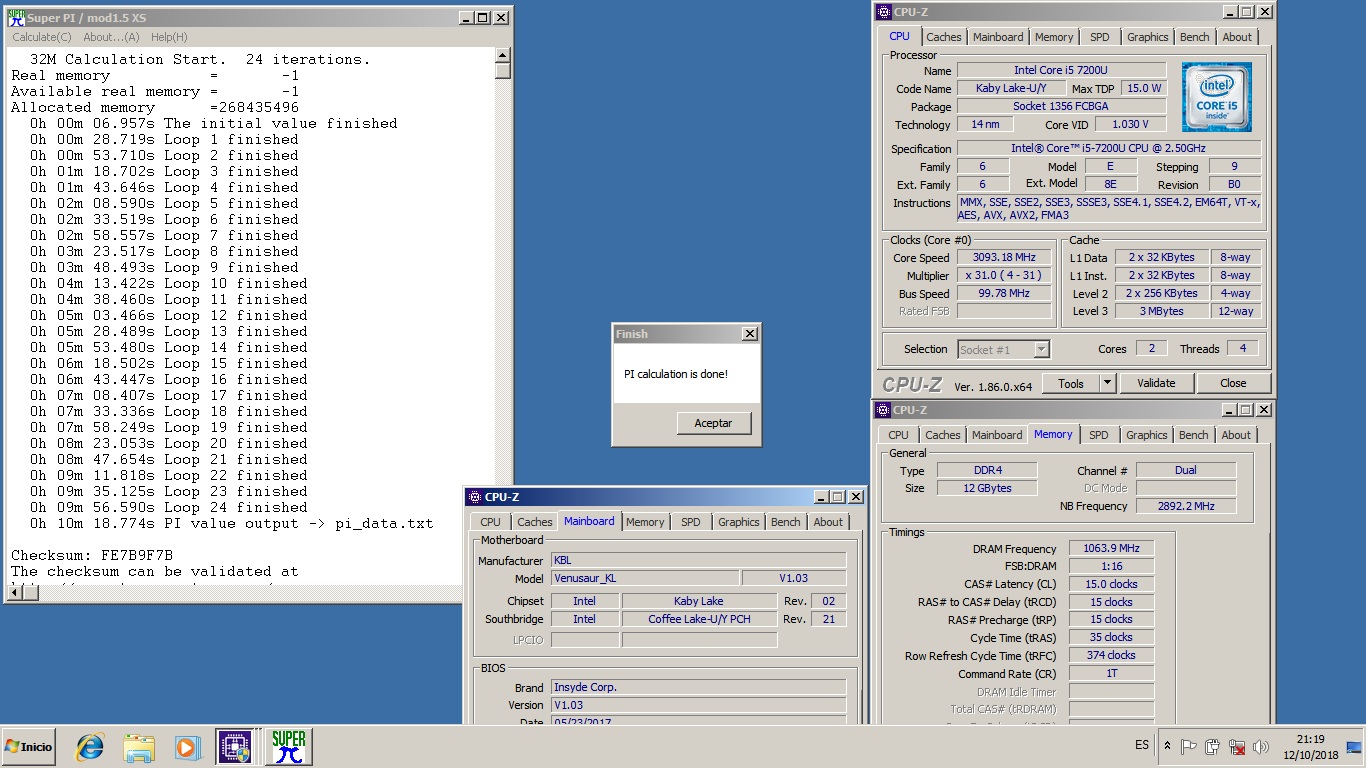Open Action Center flag tray icon
The height and width of the screenshot is (768, 1366).
coord(1189,746)
